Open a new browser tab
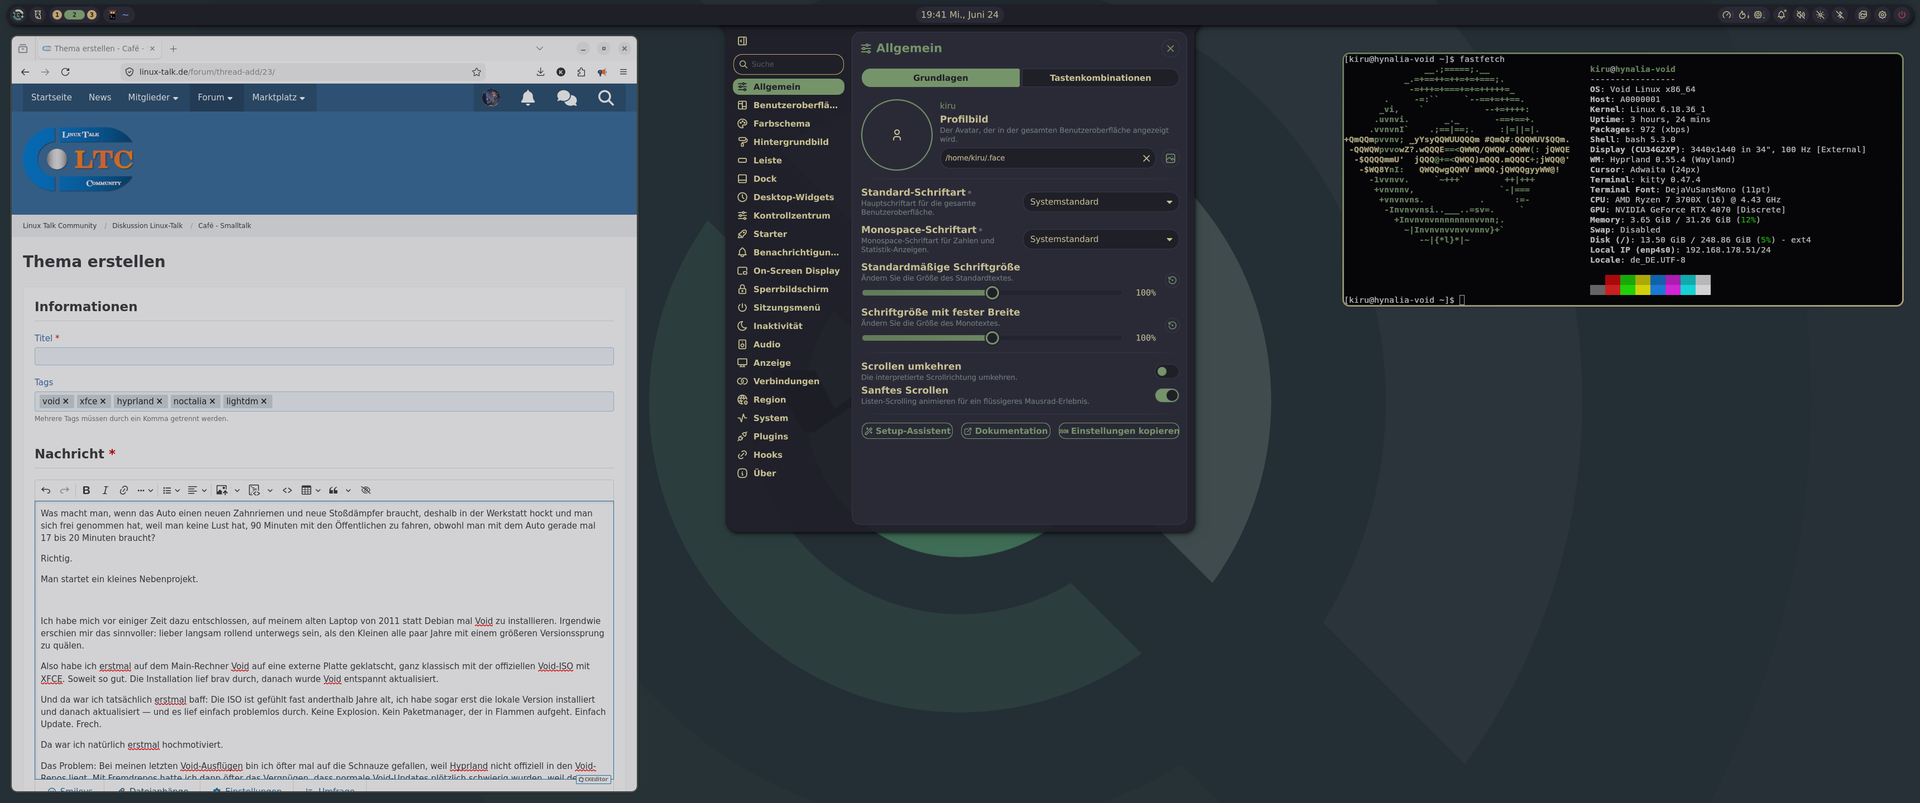The height and width of the screenshot is (803, 1920). [173, 48]
